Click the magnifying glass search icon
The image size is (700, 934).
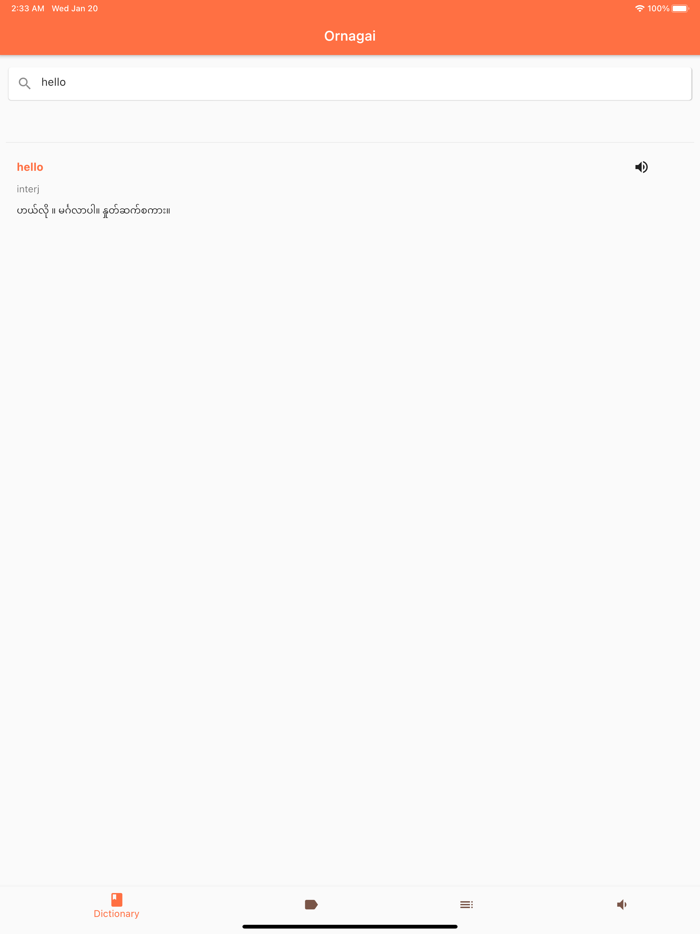[24, 83]
